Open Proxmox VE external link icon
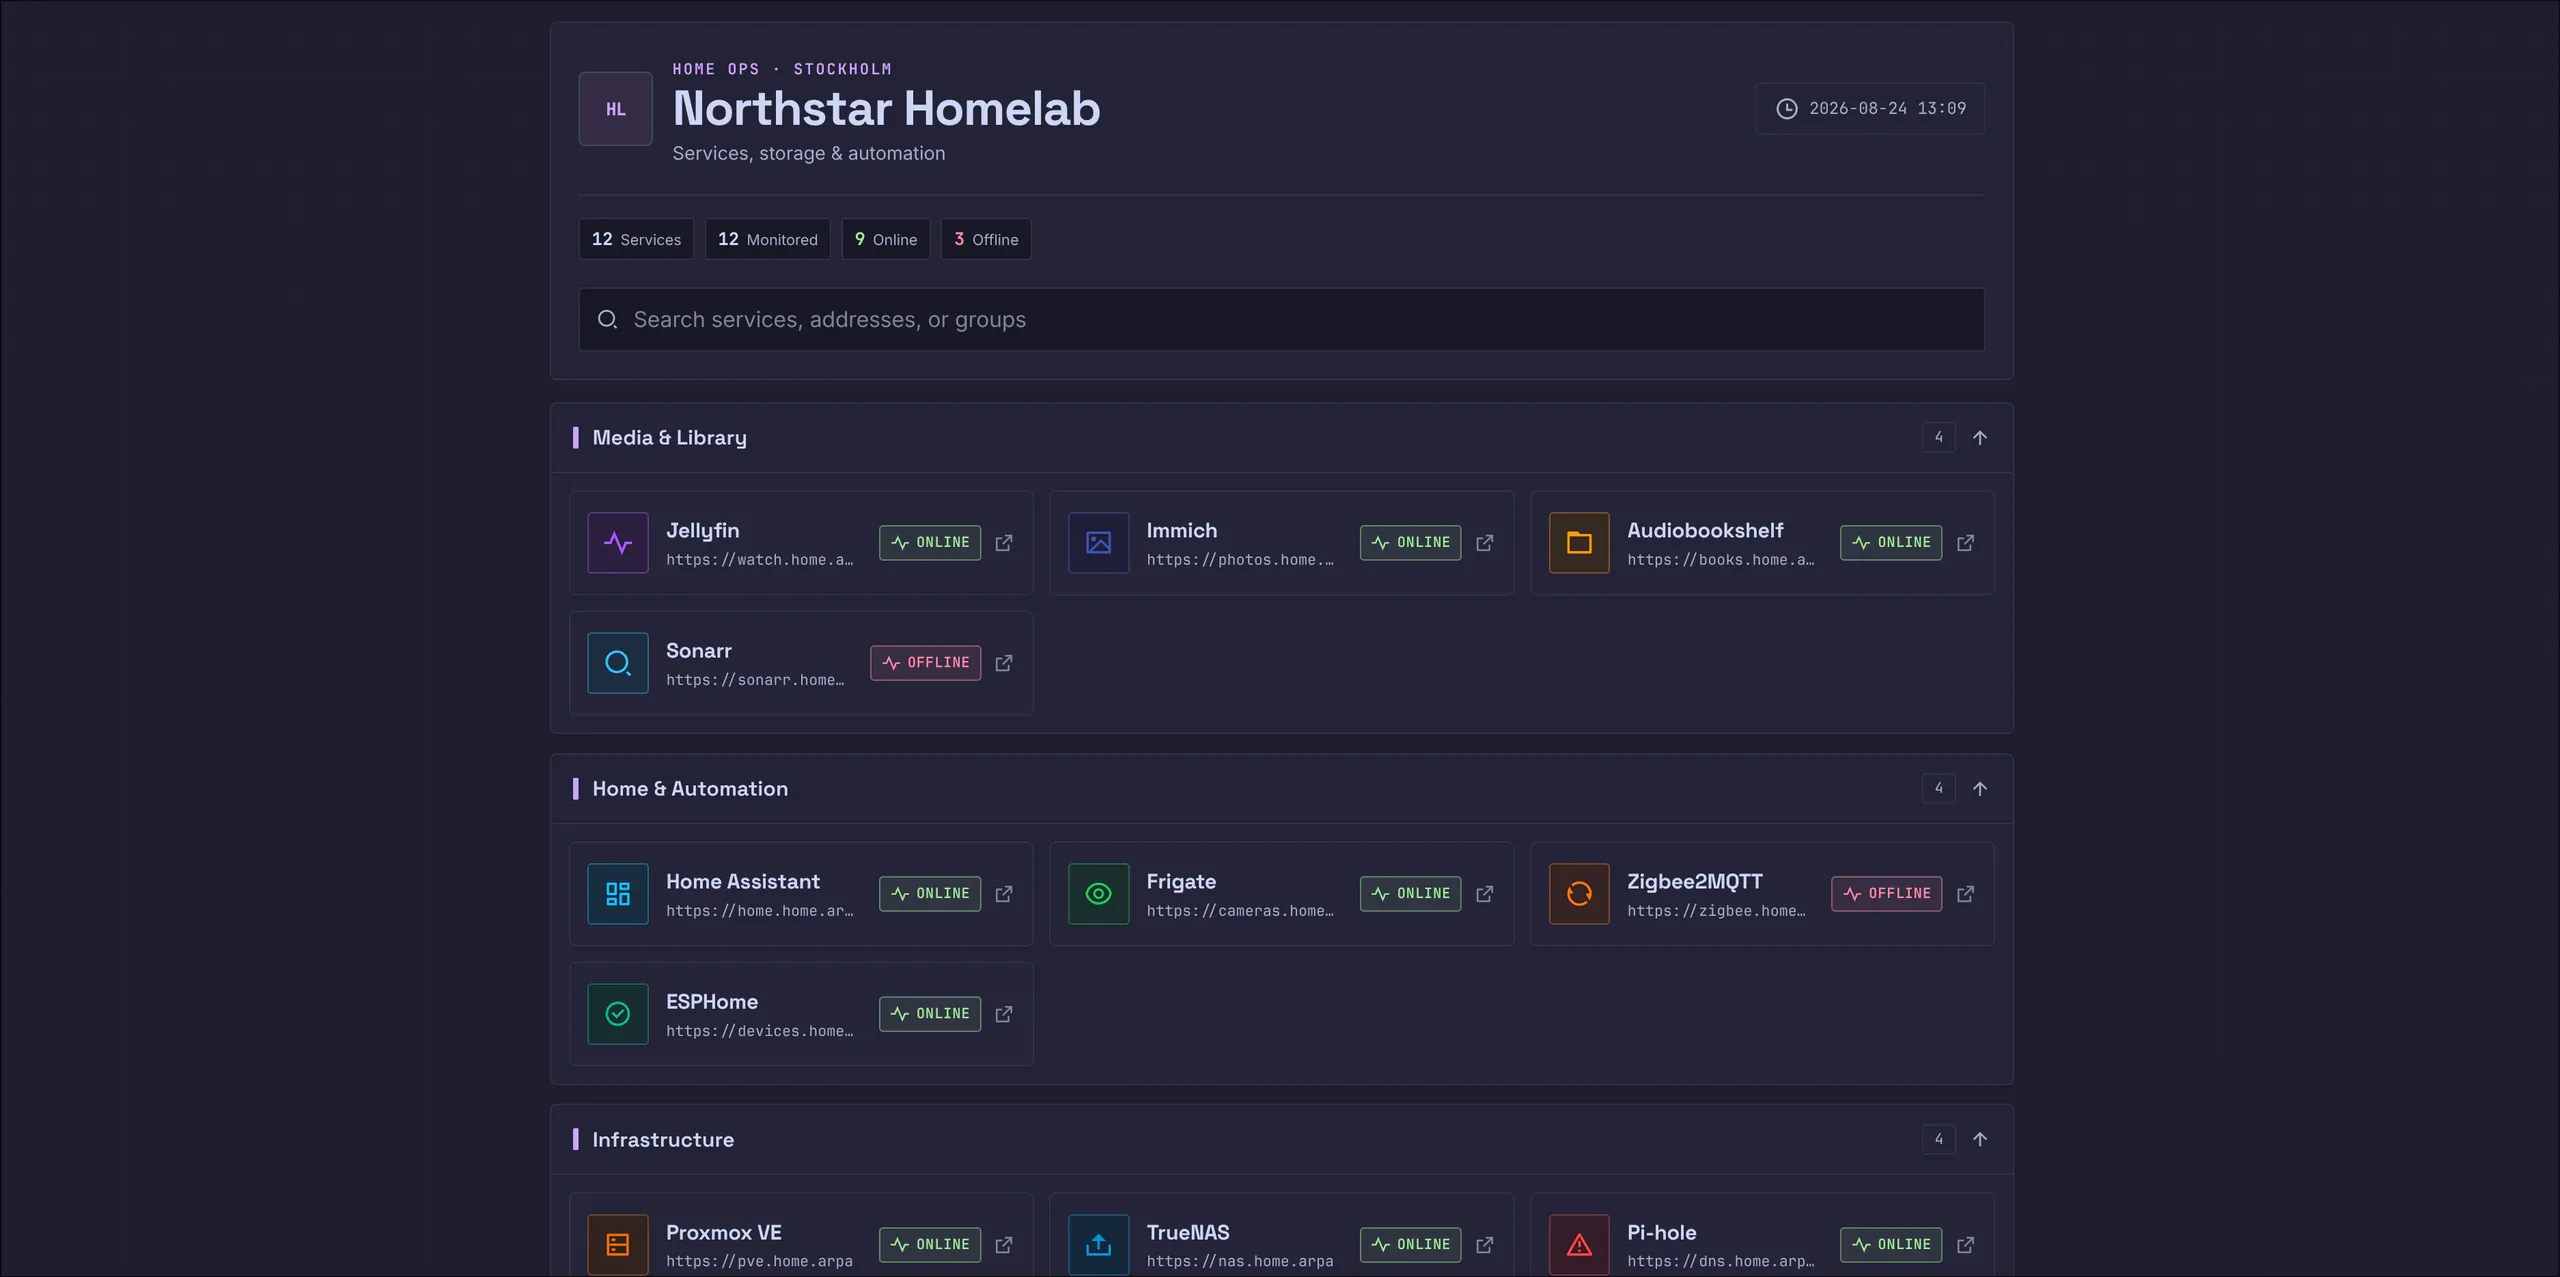 coord(1004,1245)
